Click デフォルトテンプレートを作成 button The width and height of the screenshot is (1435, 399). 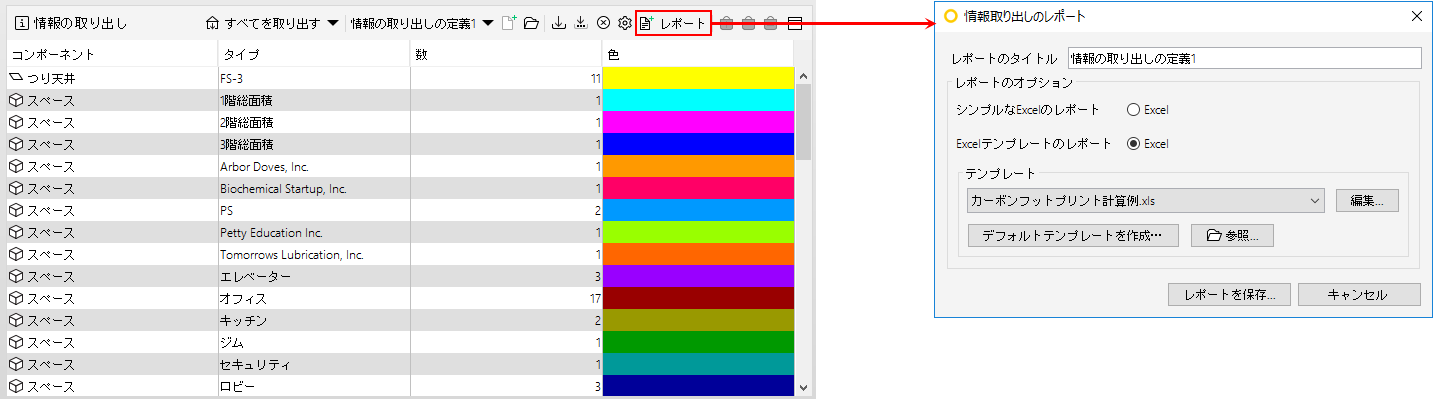point(1074,236)
